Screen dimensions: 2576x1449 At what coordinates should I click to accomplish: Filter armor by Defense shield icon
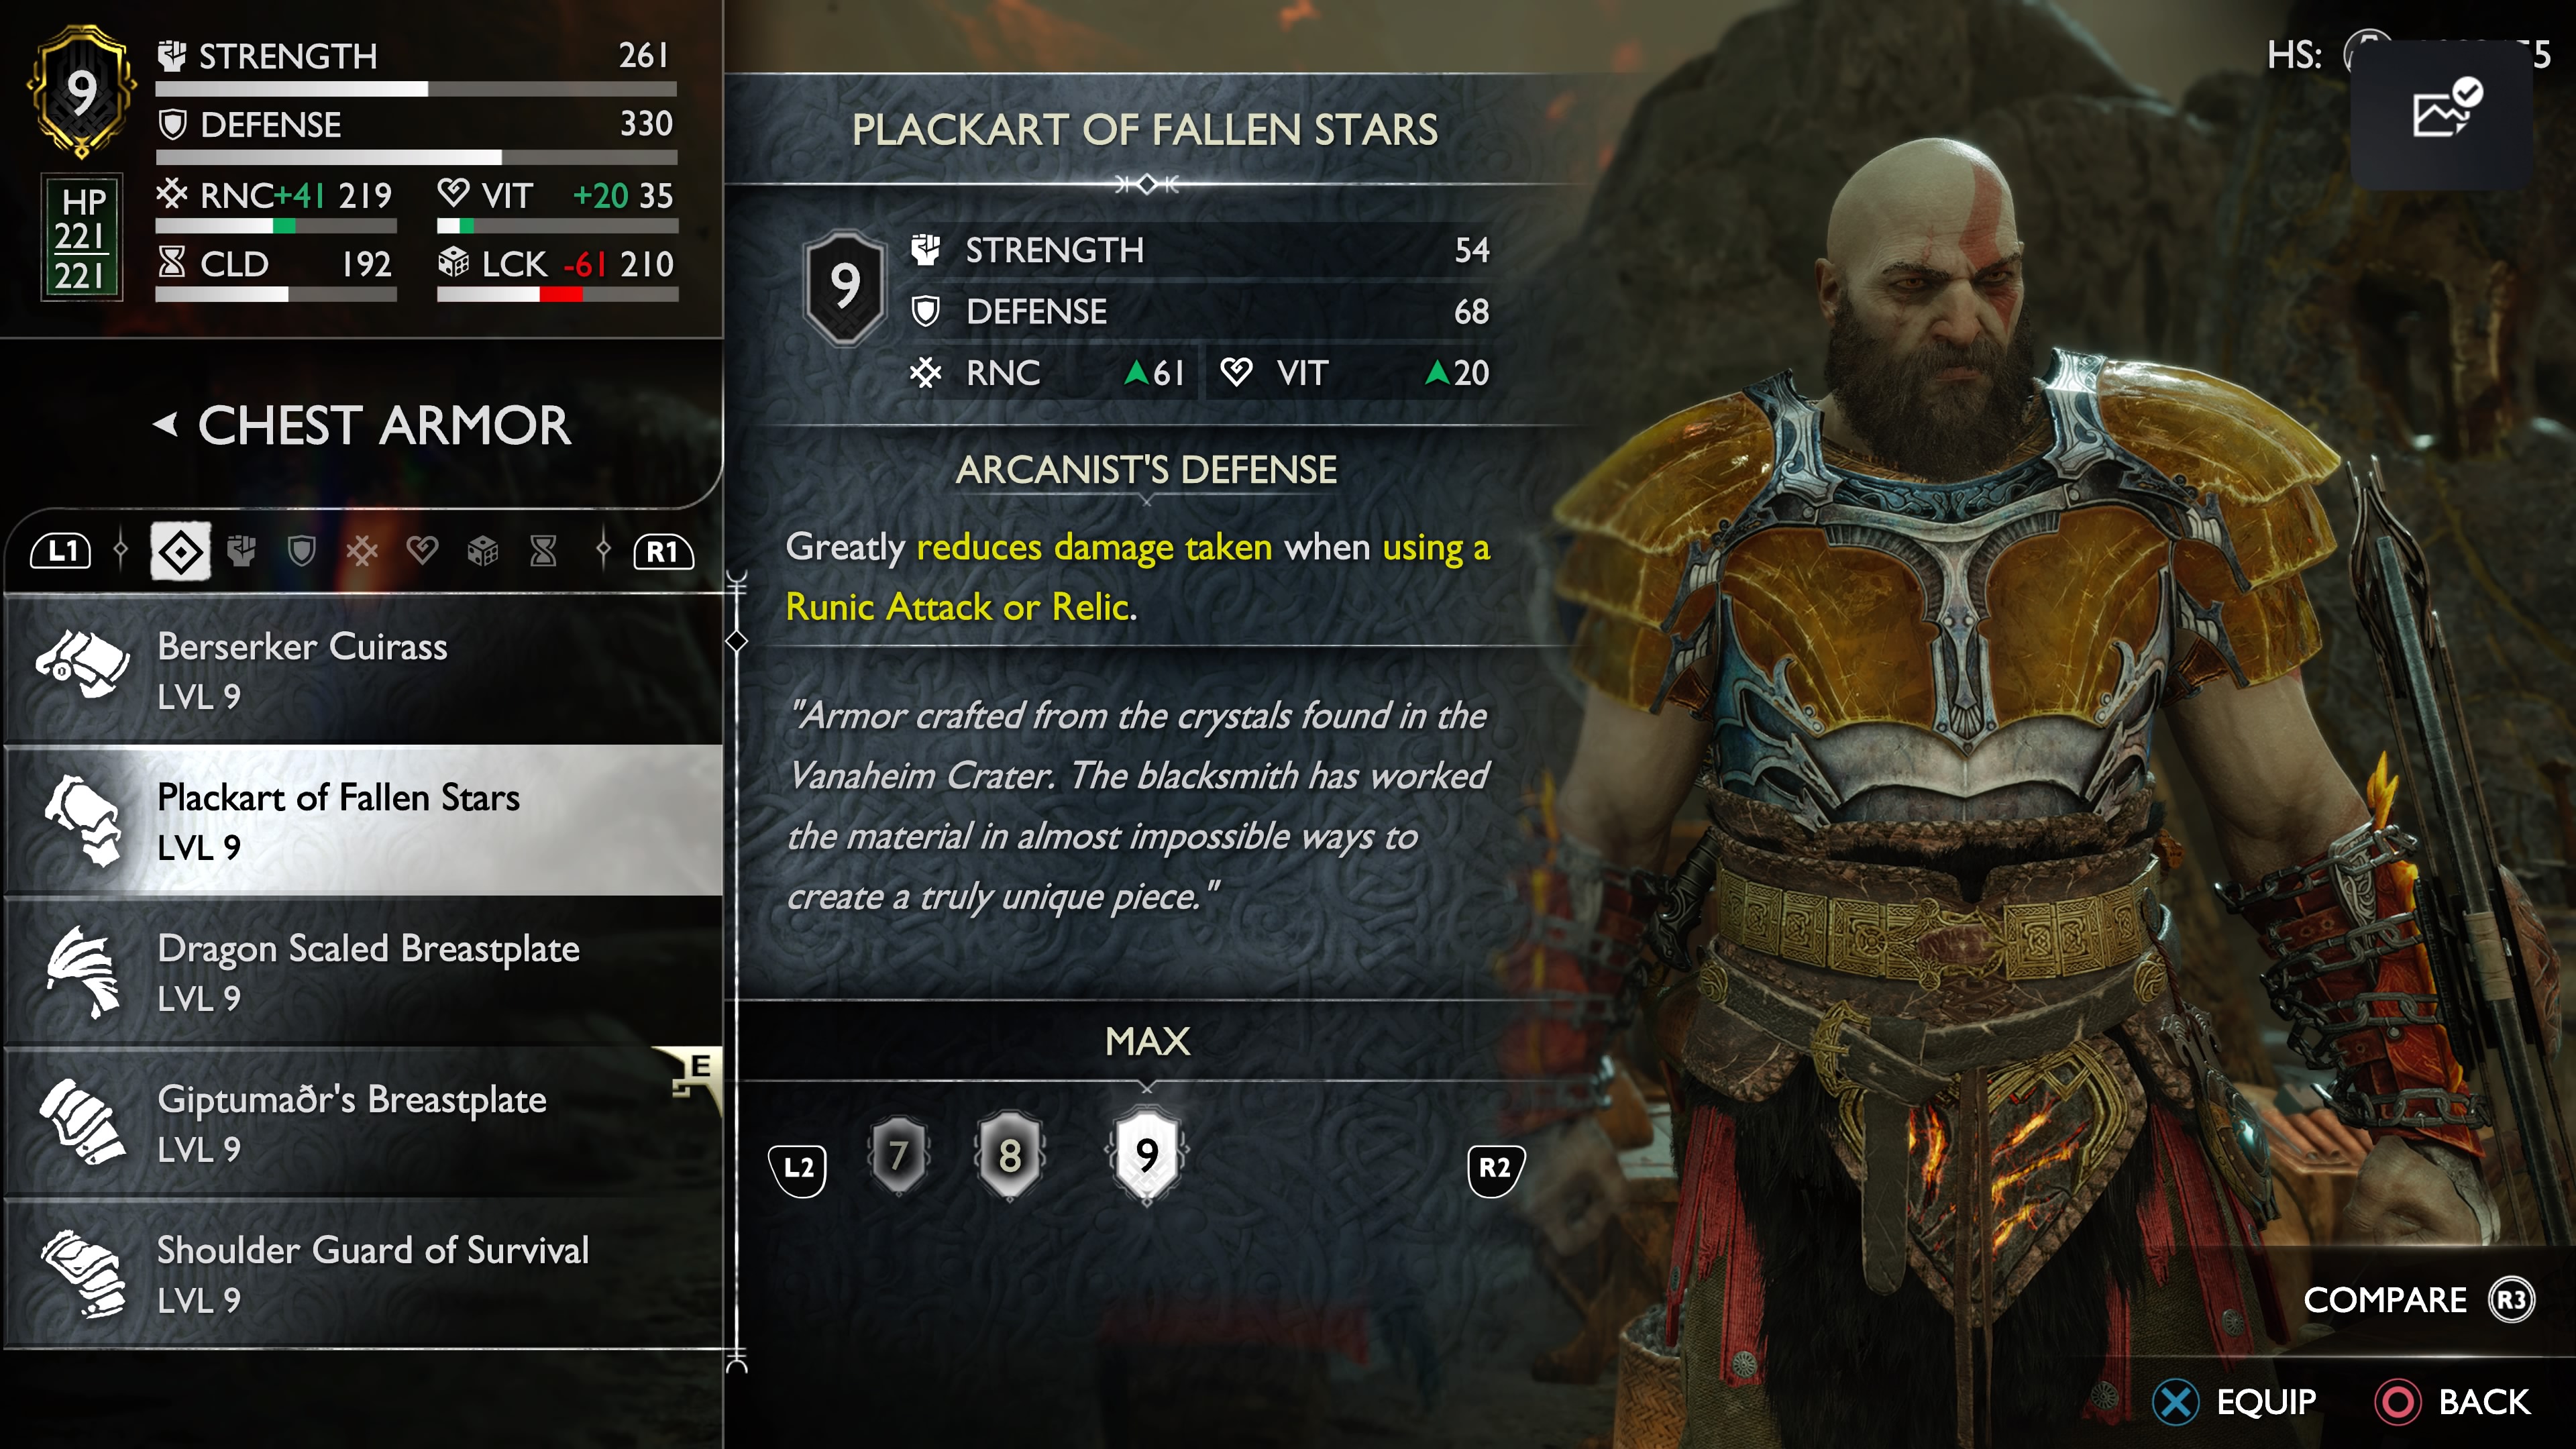(302, 551)
